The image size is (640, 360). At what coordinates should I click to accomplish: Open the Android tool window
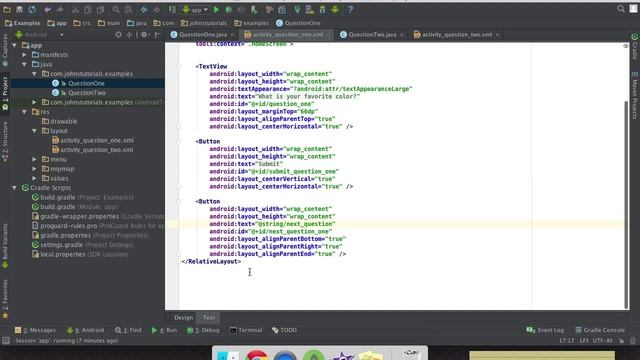click(x=86, y=330)
